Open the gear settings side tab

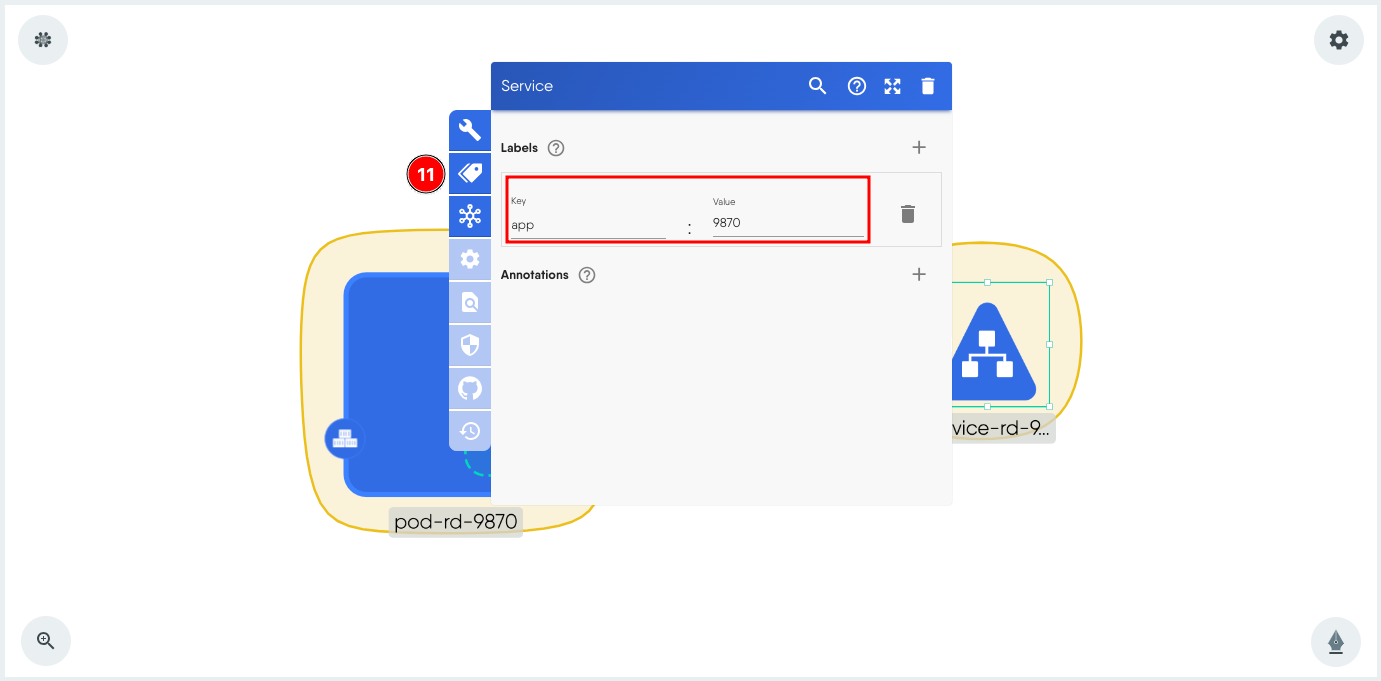pos(470,259)
